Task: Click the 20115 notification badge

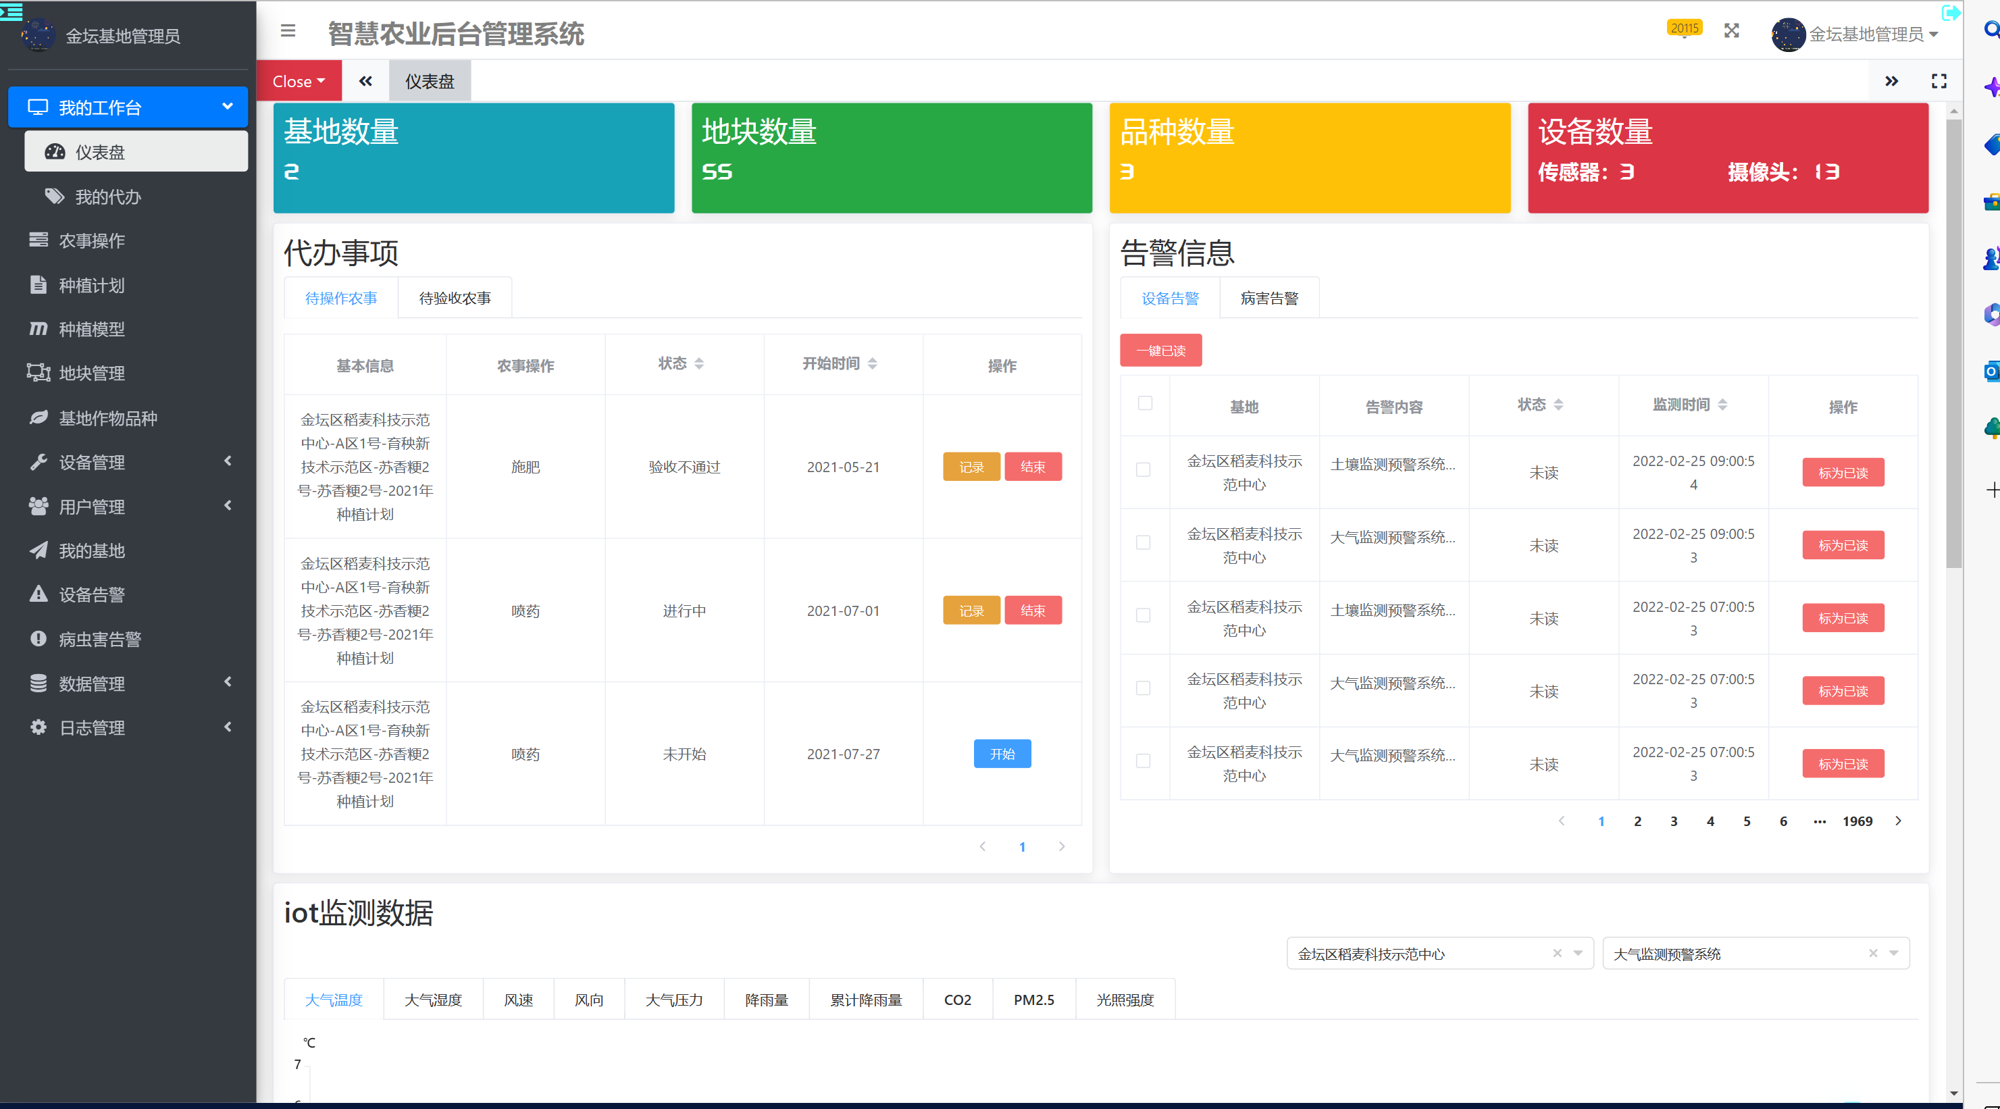Action: coord(1684,28)
